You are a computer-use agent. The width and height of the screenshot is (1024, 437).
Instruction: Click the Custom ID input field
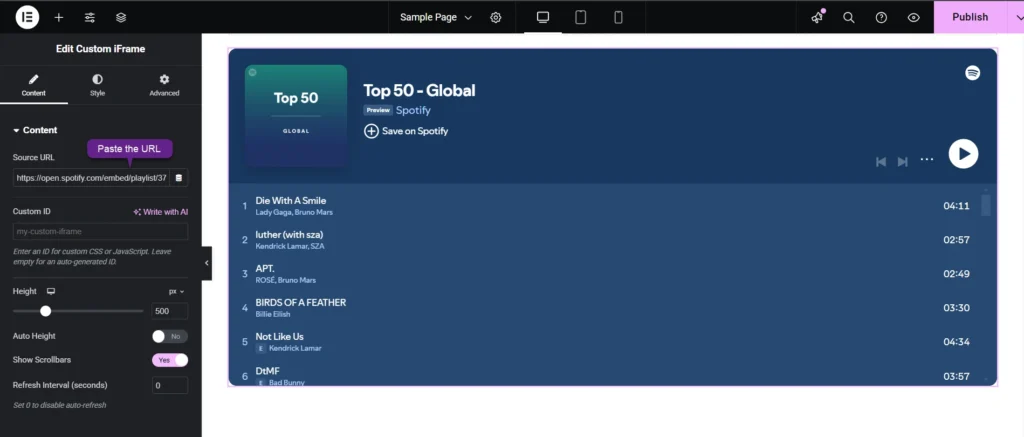(x=101, y=231)
